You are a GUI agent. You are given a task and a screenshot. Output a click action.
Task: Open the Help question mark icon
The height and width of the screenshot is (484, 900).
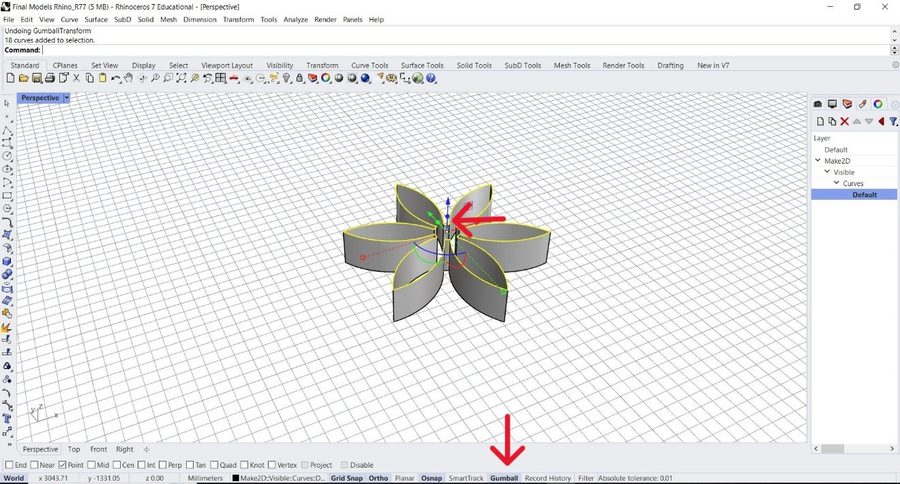(431, 78)
